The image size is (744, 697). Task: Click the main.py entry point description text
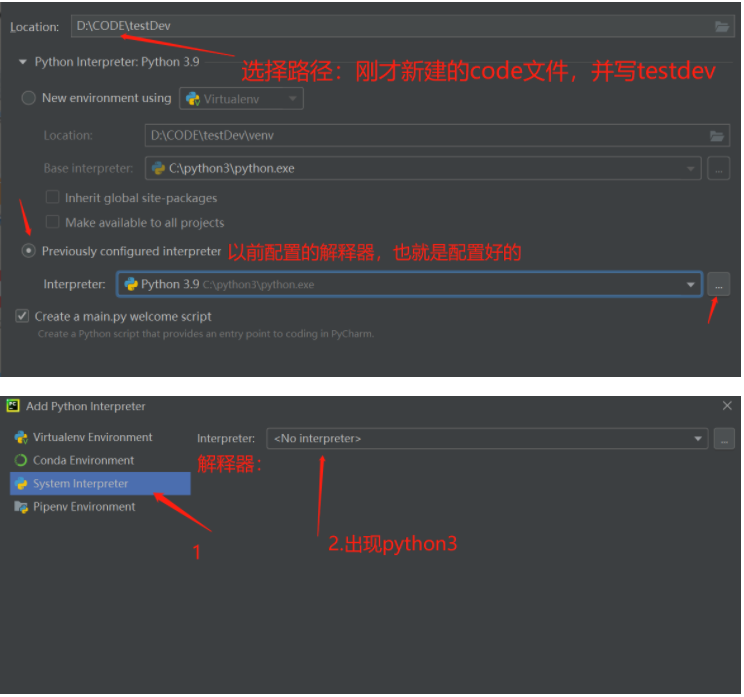click(x=205, y=334)
